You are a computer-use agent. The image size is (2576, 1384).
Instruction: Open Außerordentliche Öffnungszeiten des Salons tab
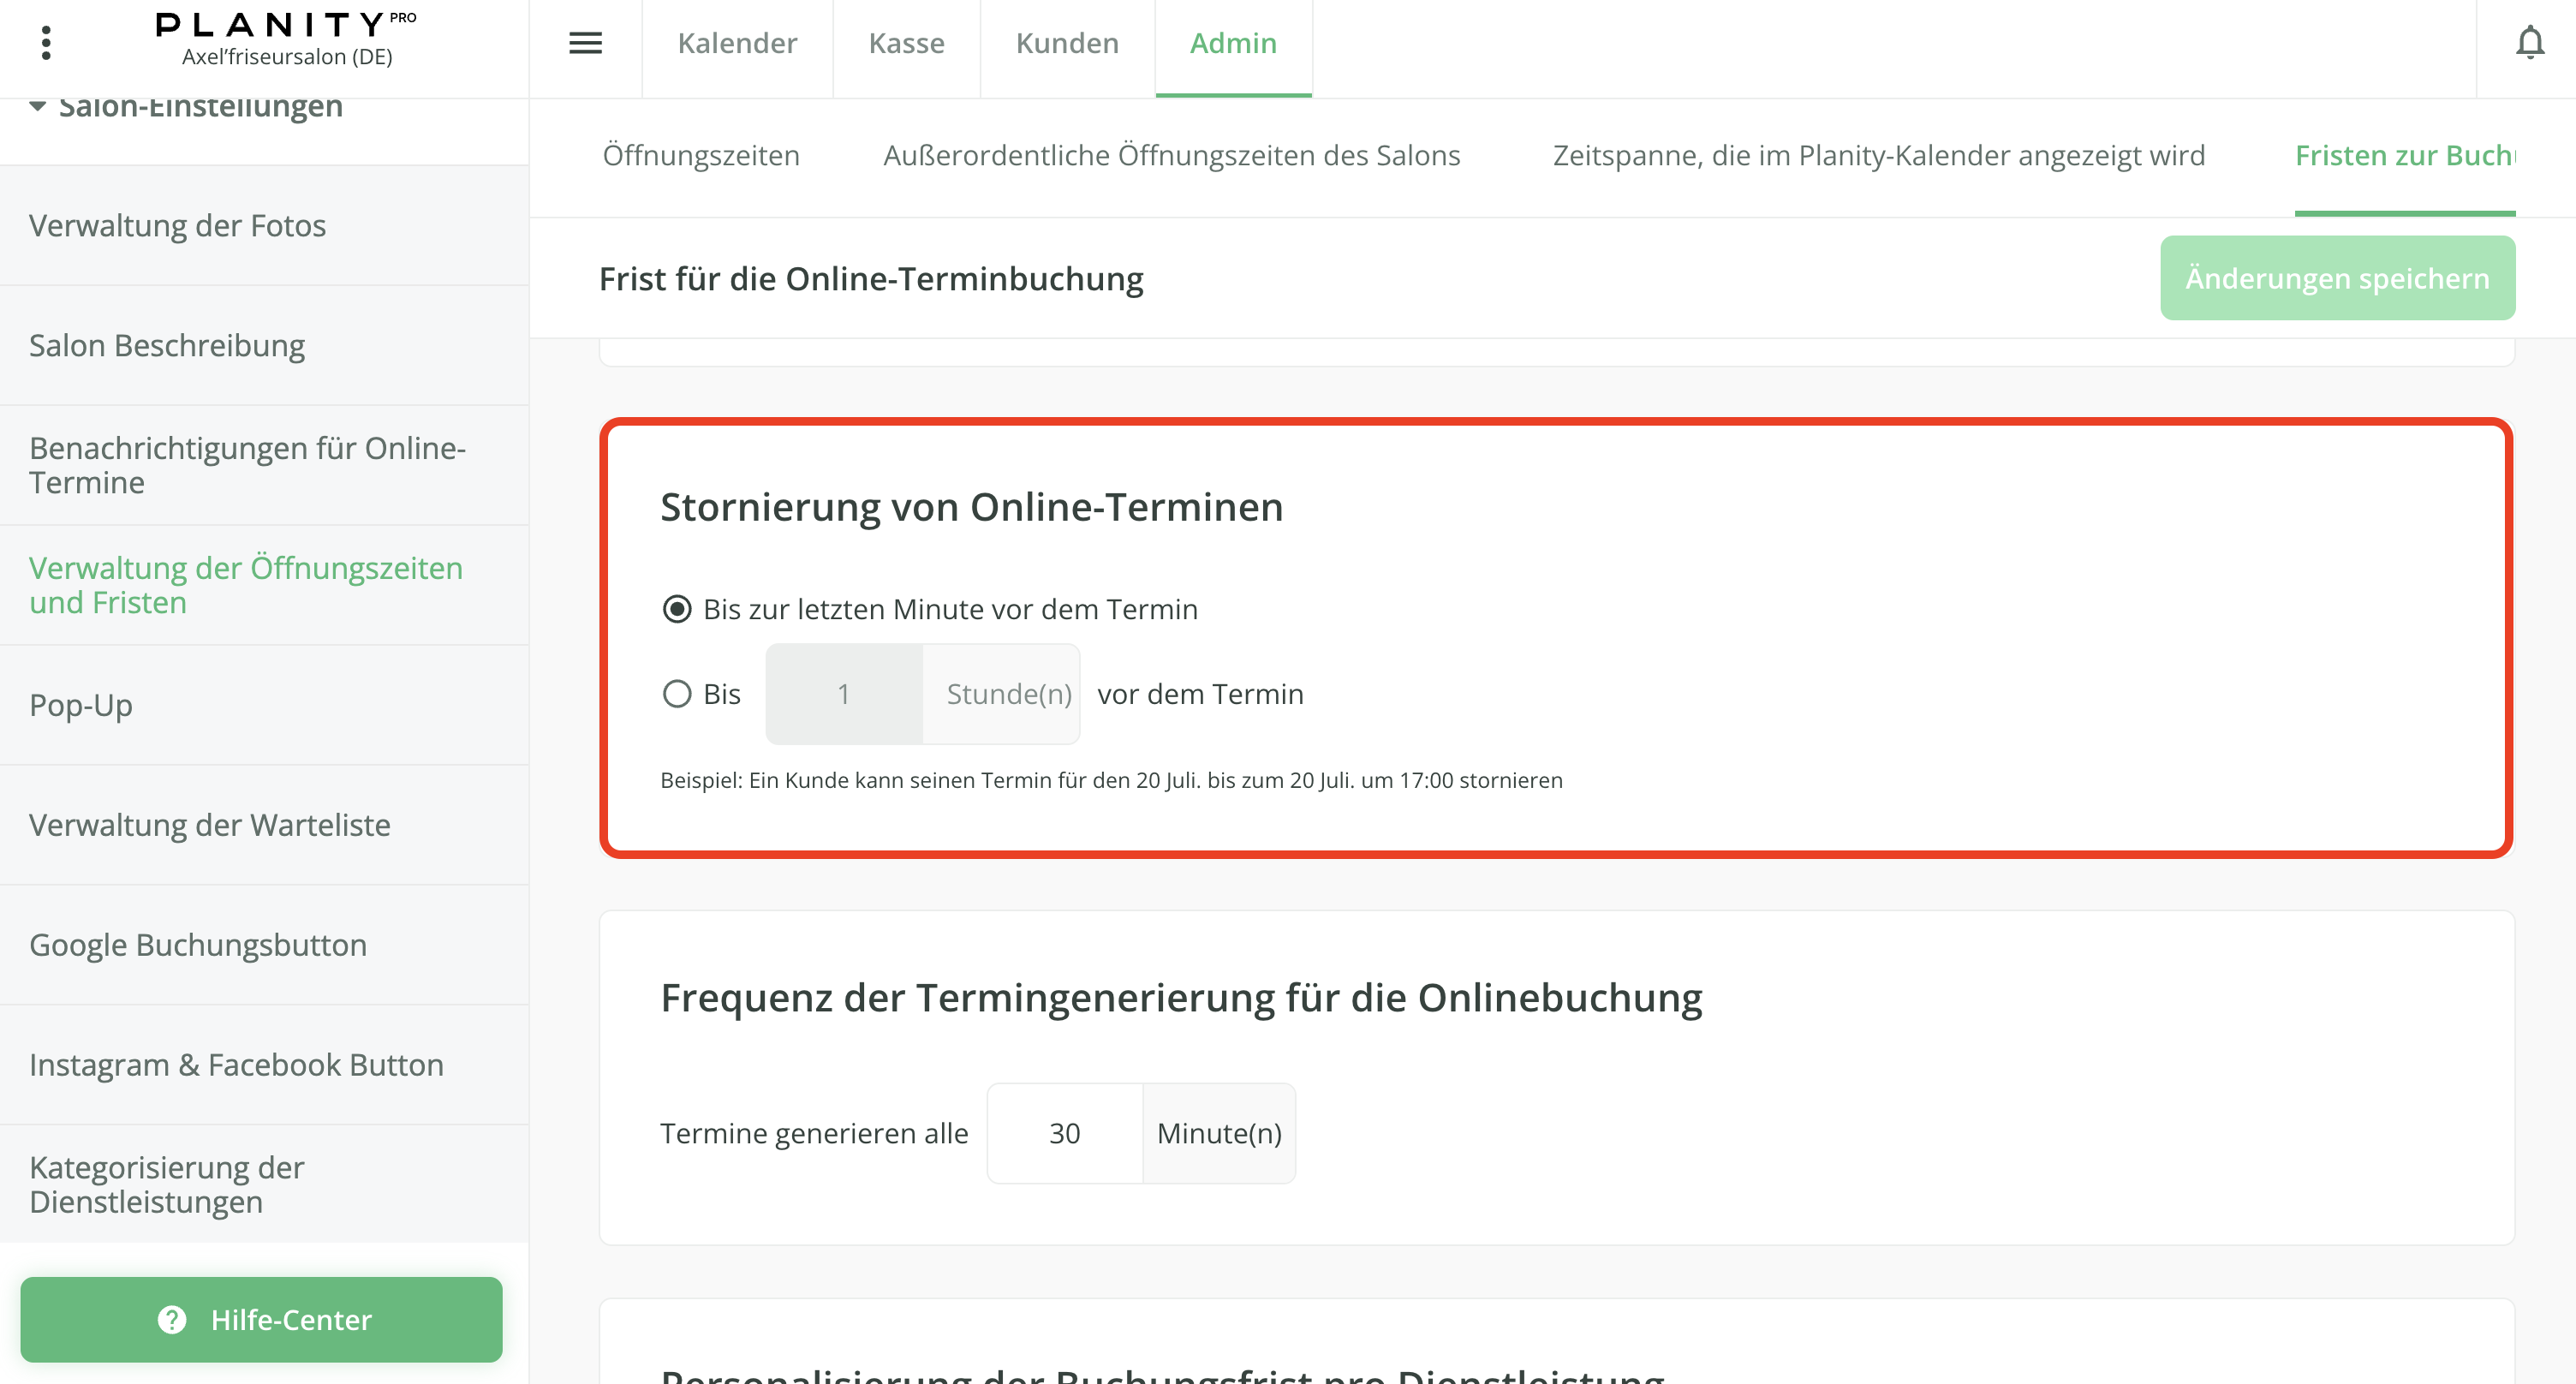[1171, 156]
